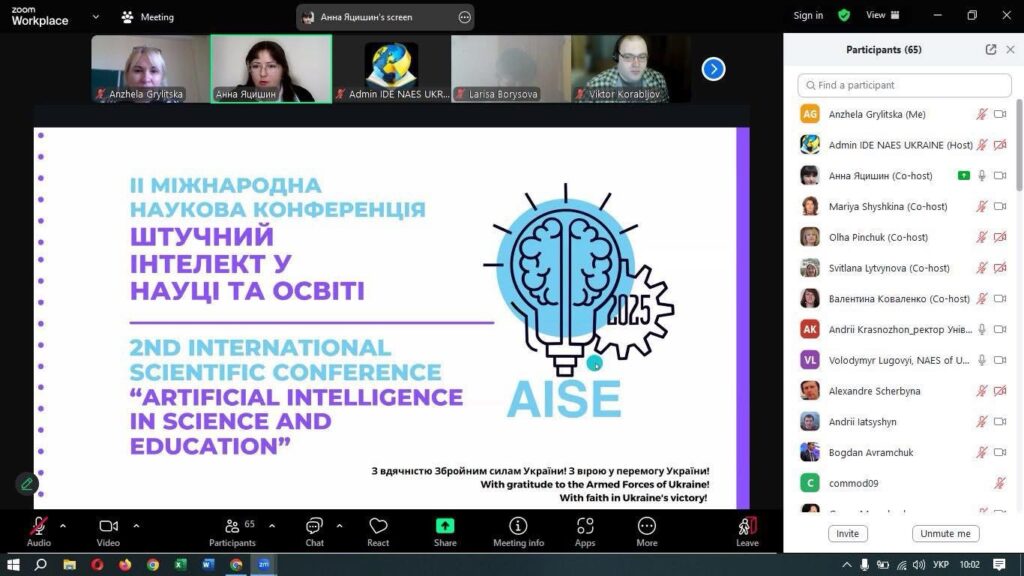Pop out the Participants panel
Image resolution: width=1024 pixels, height=576 pixels.
(991, 49)
